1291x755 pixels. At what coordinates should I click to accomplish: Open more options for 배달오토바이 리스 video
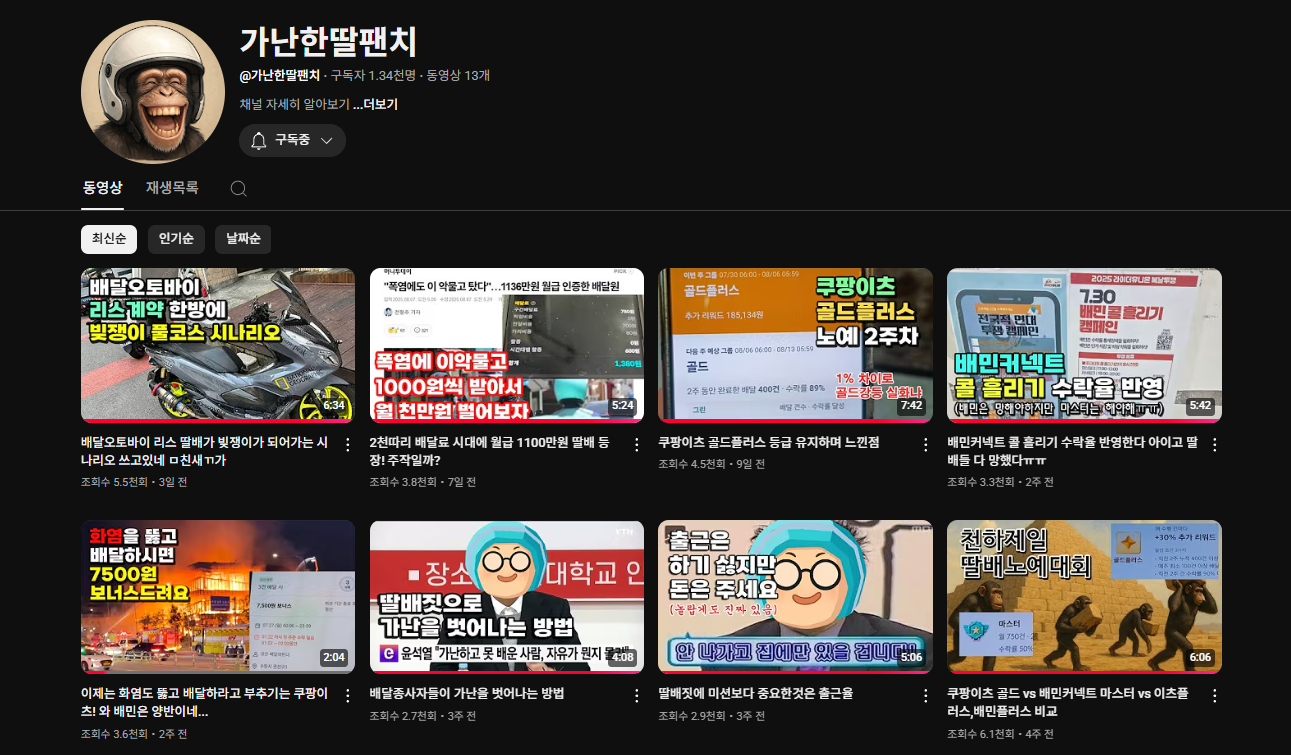click(348, 444)
